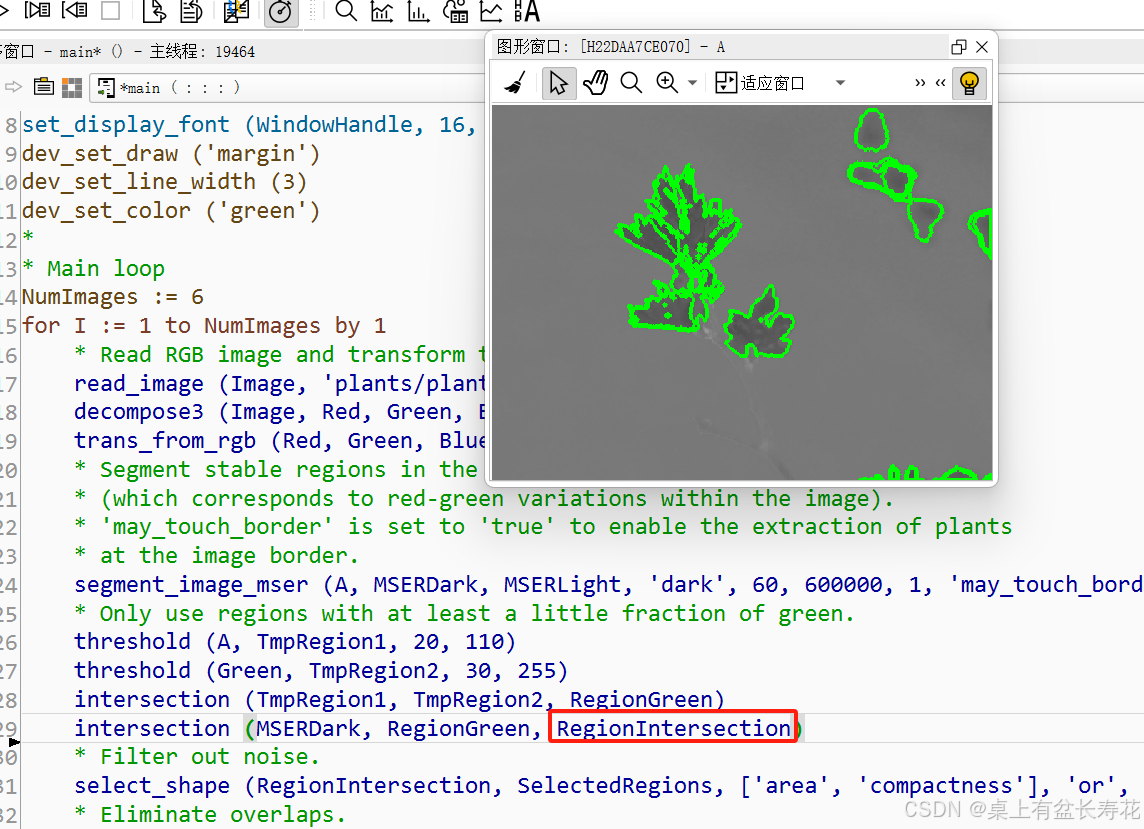Click the "dev_set_color ('green')" line
The image size is (1144, 829).
point(171,211)
